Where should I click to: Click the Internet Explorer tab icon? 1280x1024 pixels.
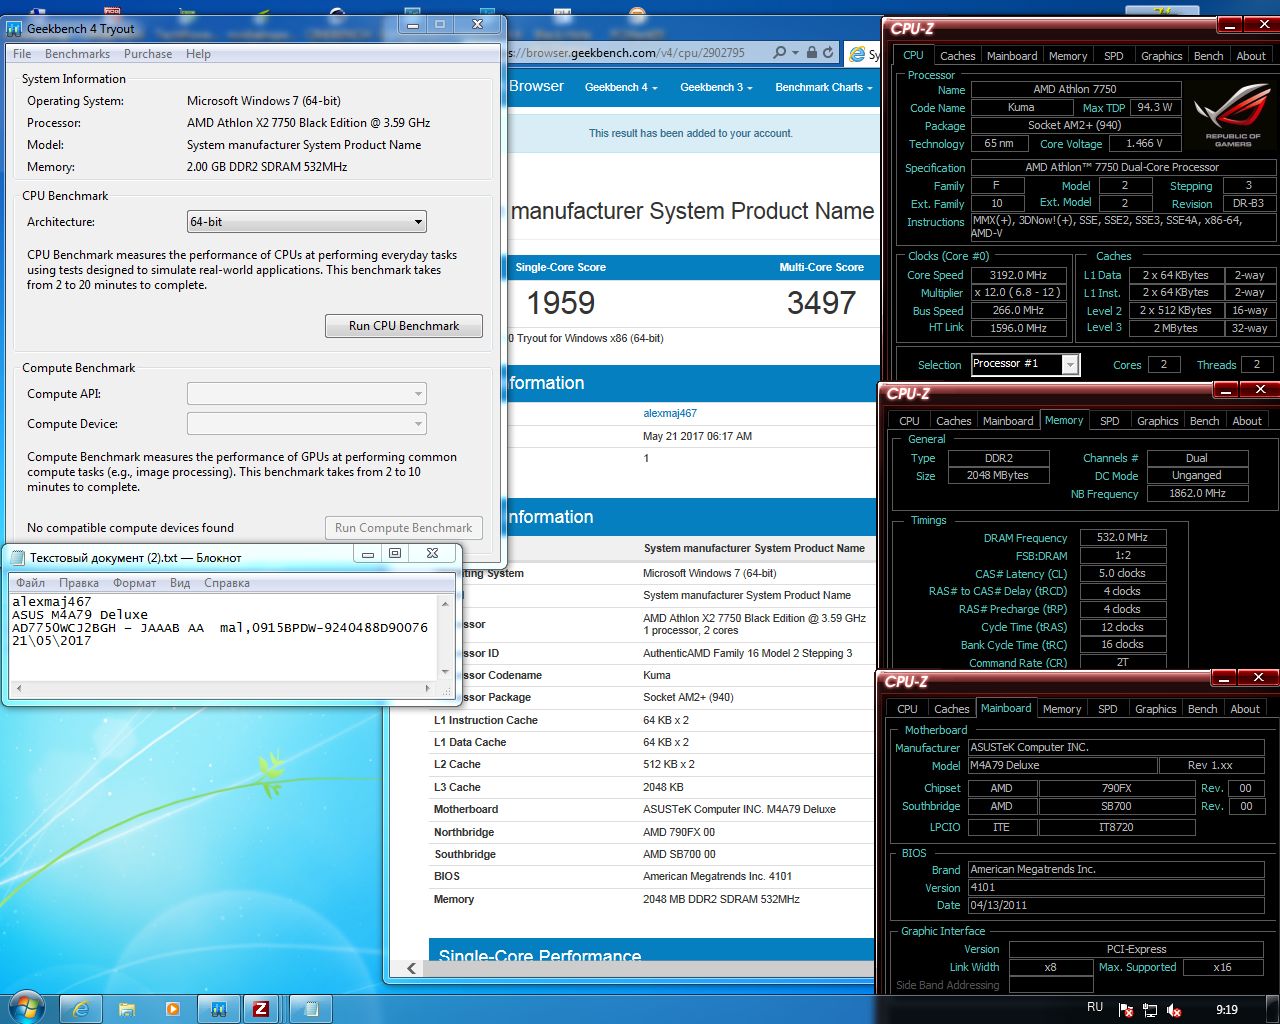coord(857,55)
